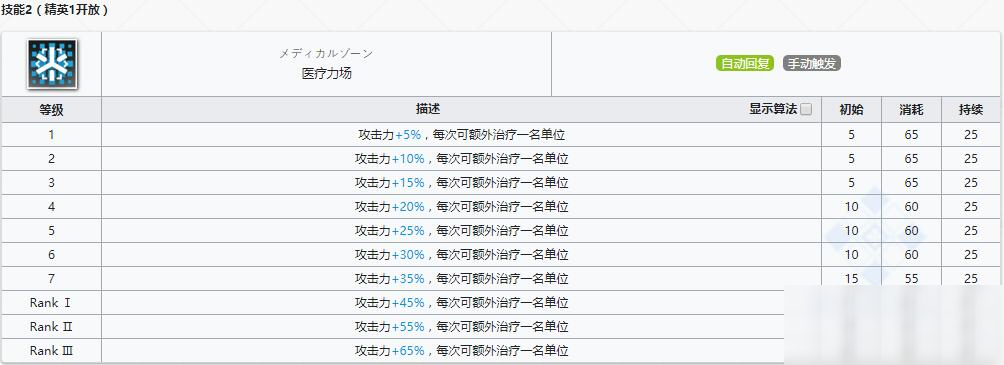Click the 初始 value 15 in level 7 row

851,279
